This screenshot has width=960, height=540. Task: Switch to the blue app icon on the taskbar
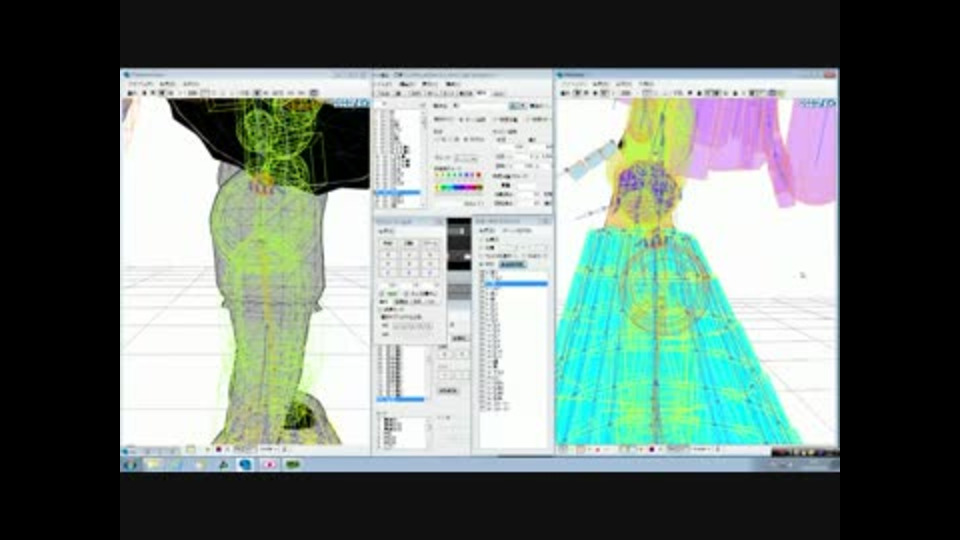[x=245, y=465]
